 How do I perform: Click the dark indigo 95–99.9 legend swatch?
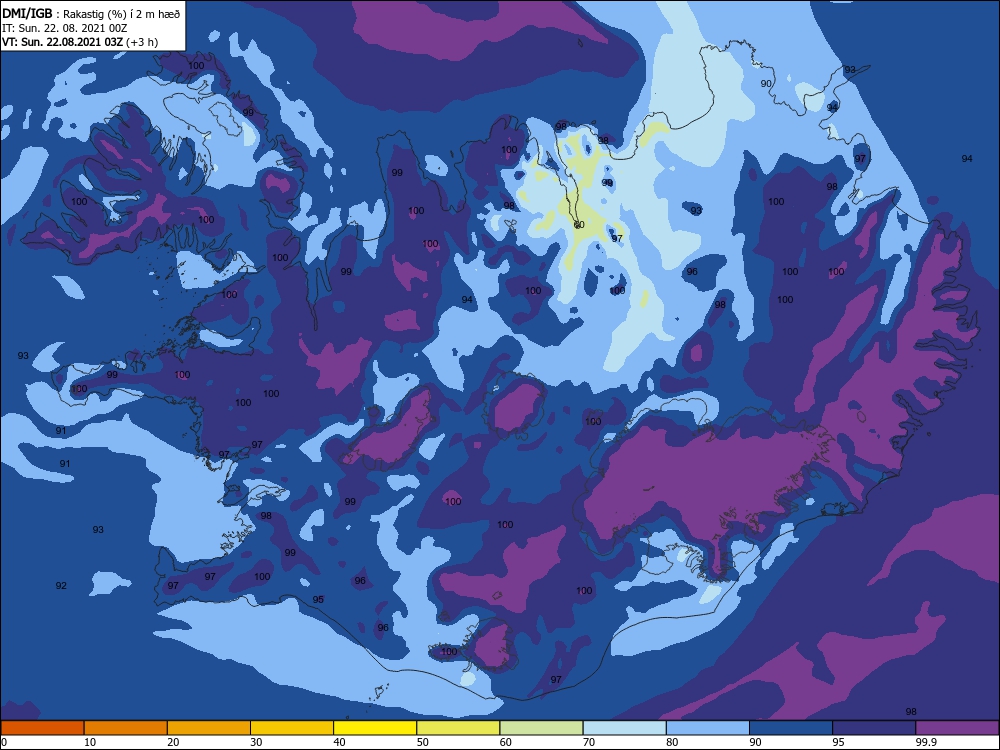(x=874, y=728)
